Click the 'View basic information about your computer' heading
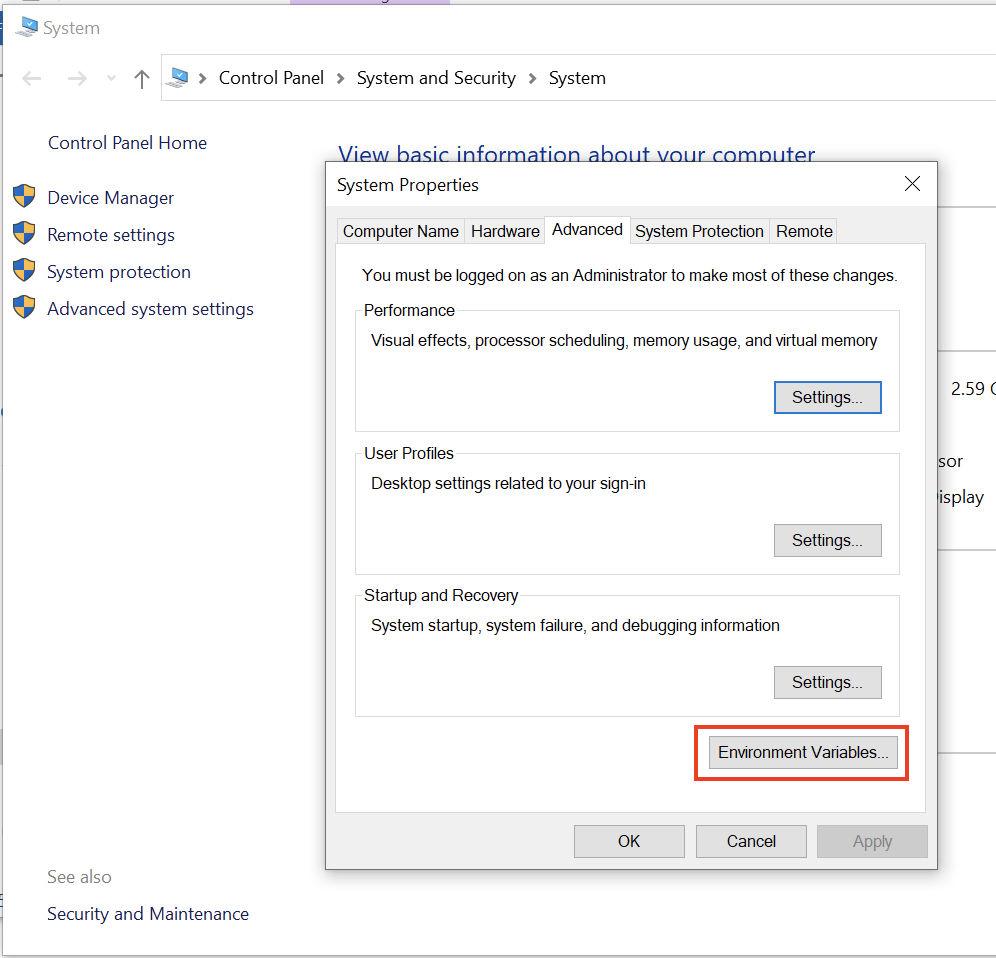 576,153
